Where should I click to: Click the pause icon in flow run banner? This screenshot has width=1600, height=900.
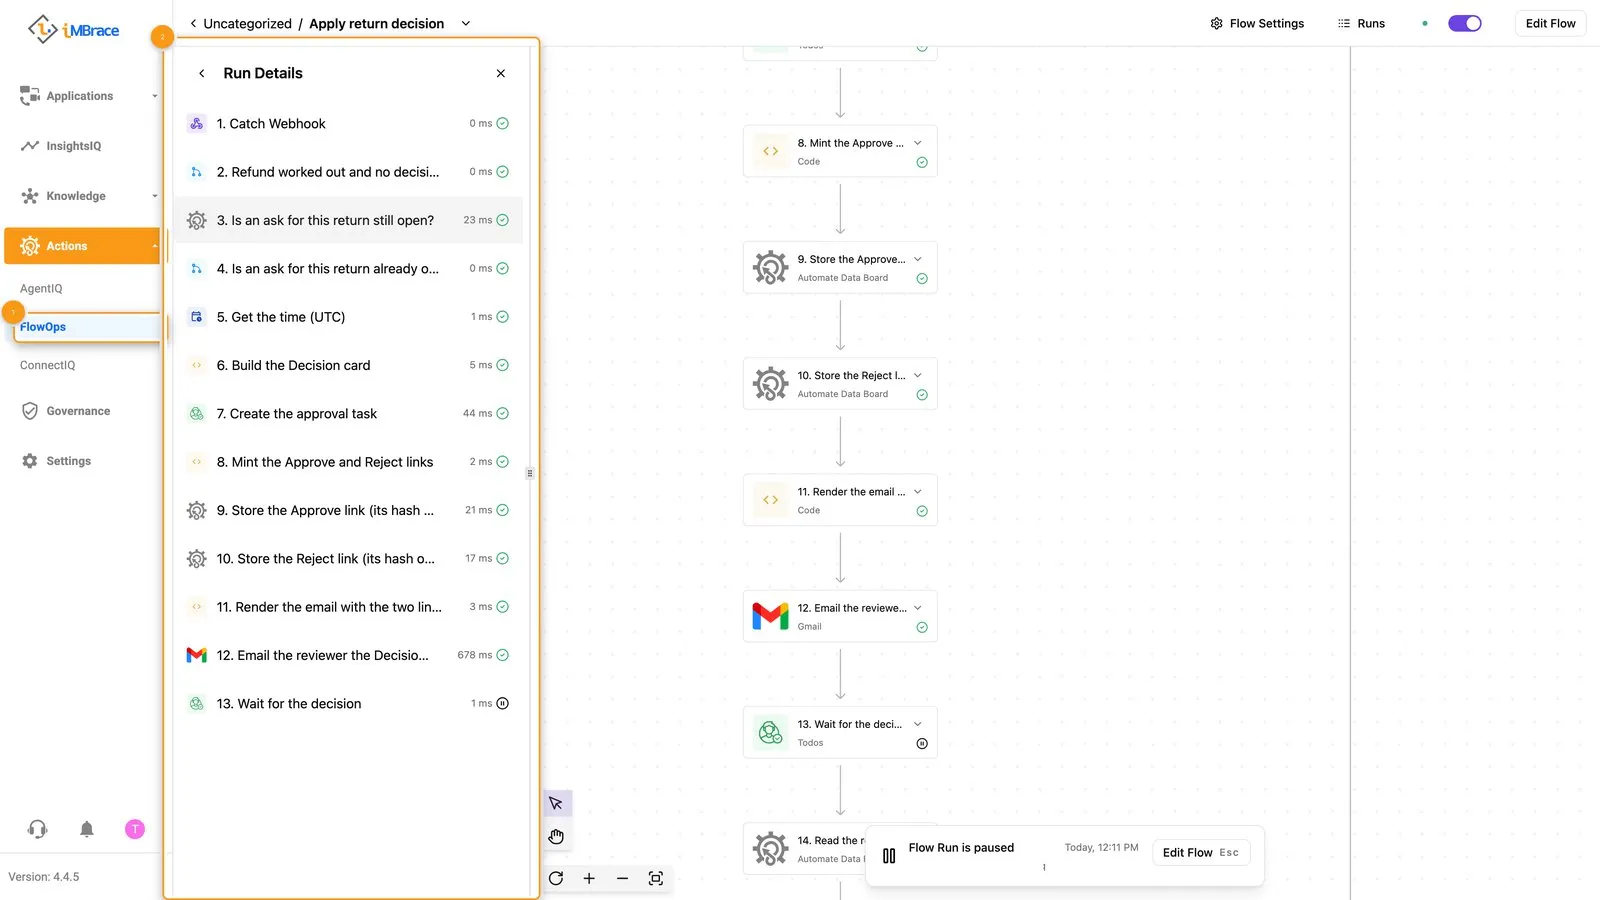(x=889, y=856)
